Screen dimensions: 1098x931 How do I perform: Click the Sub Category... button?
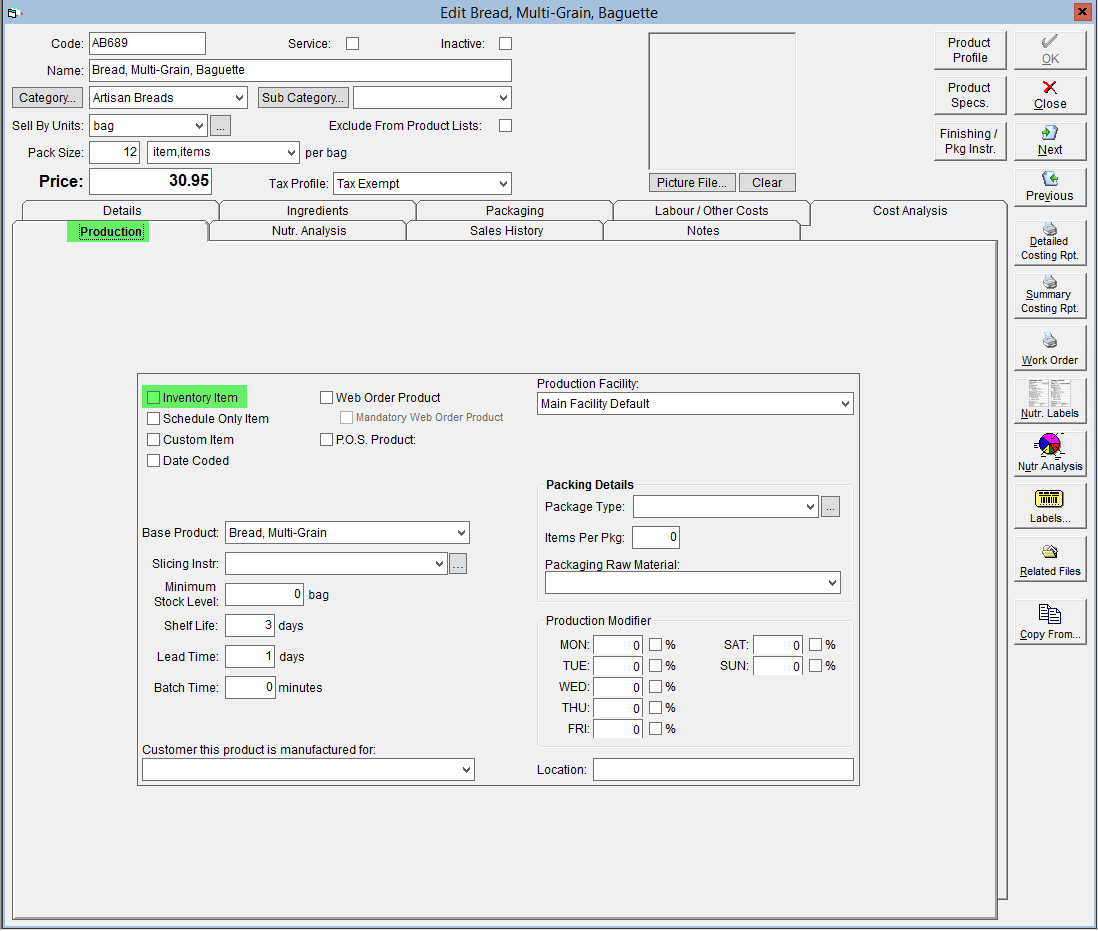tap(303, 98)
